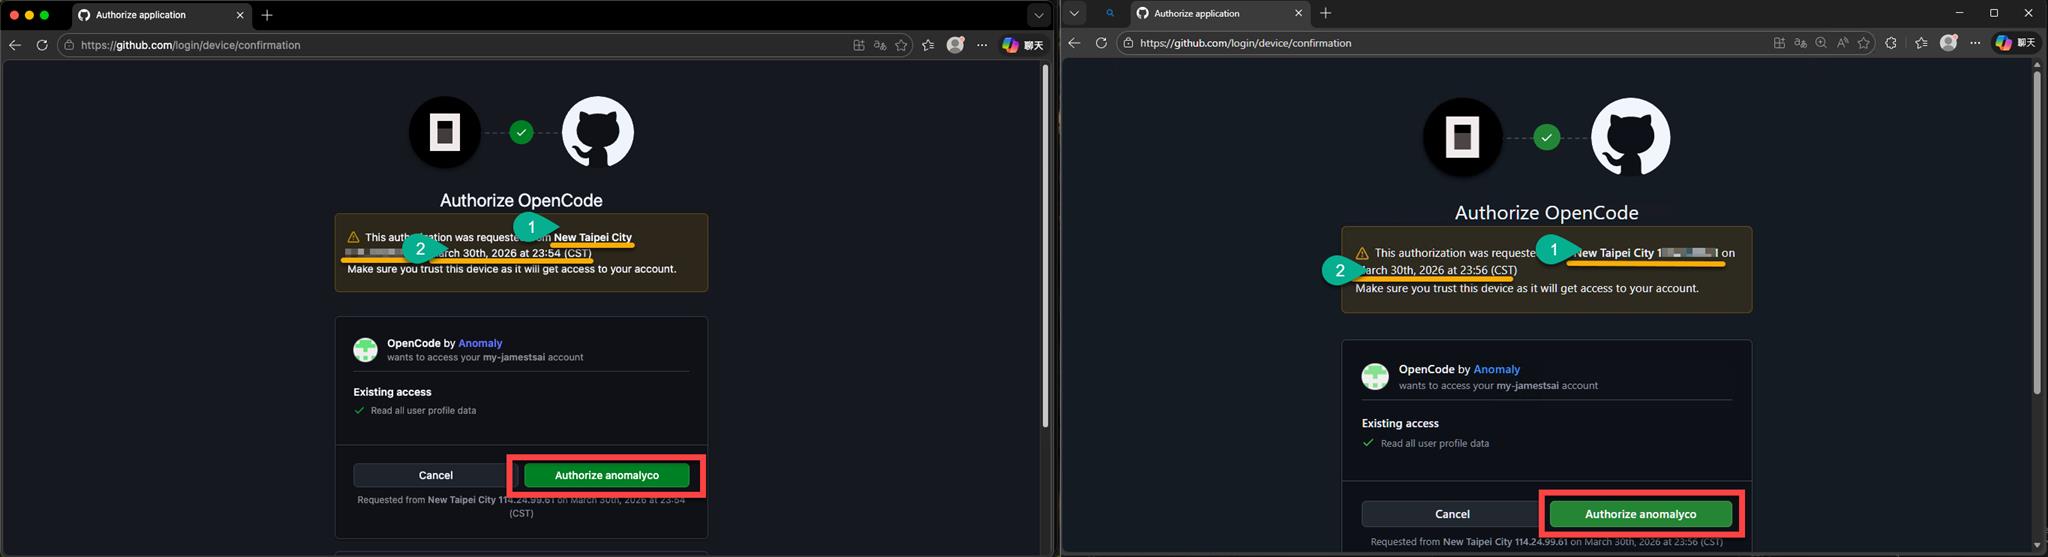Open the more options menu in Windows browser

(x=1975, y=43)
